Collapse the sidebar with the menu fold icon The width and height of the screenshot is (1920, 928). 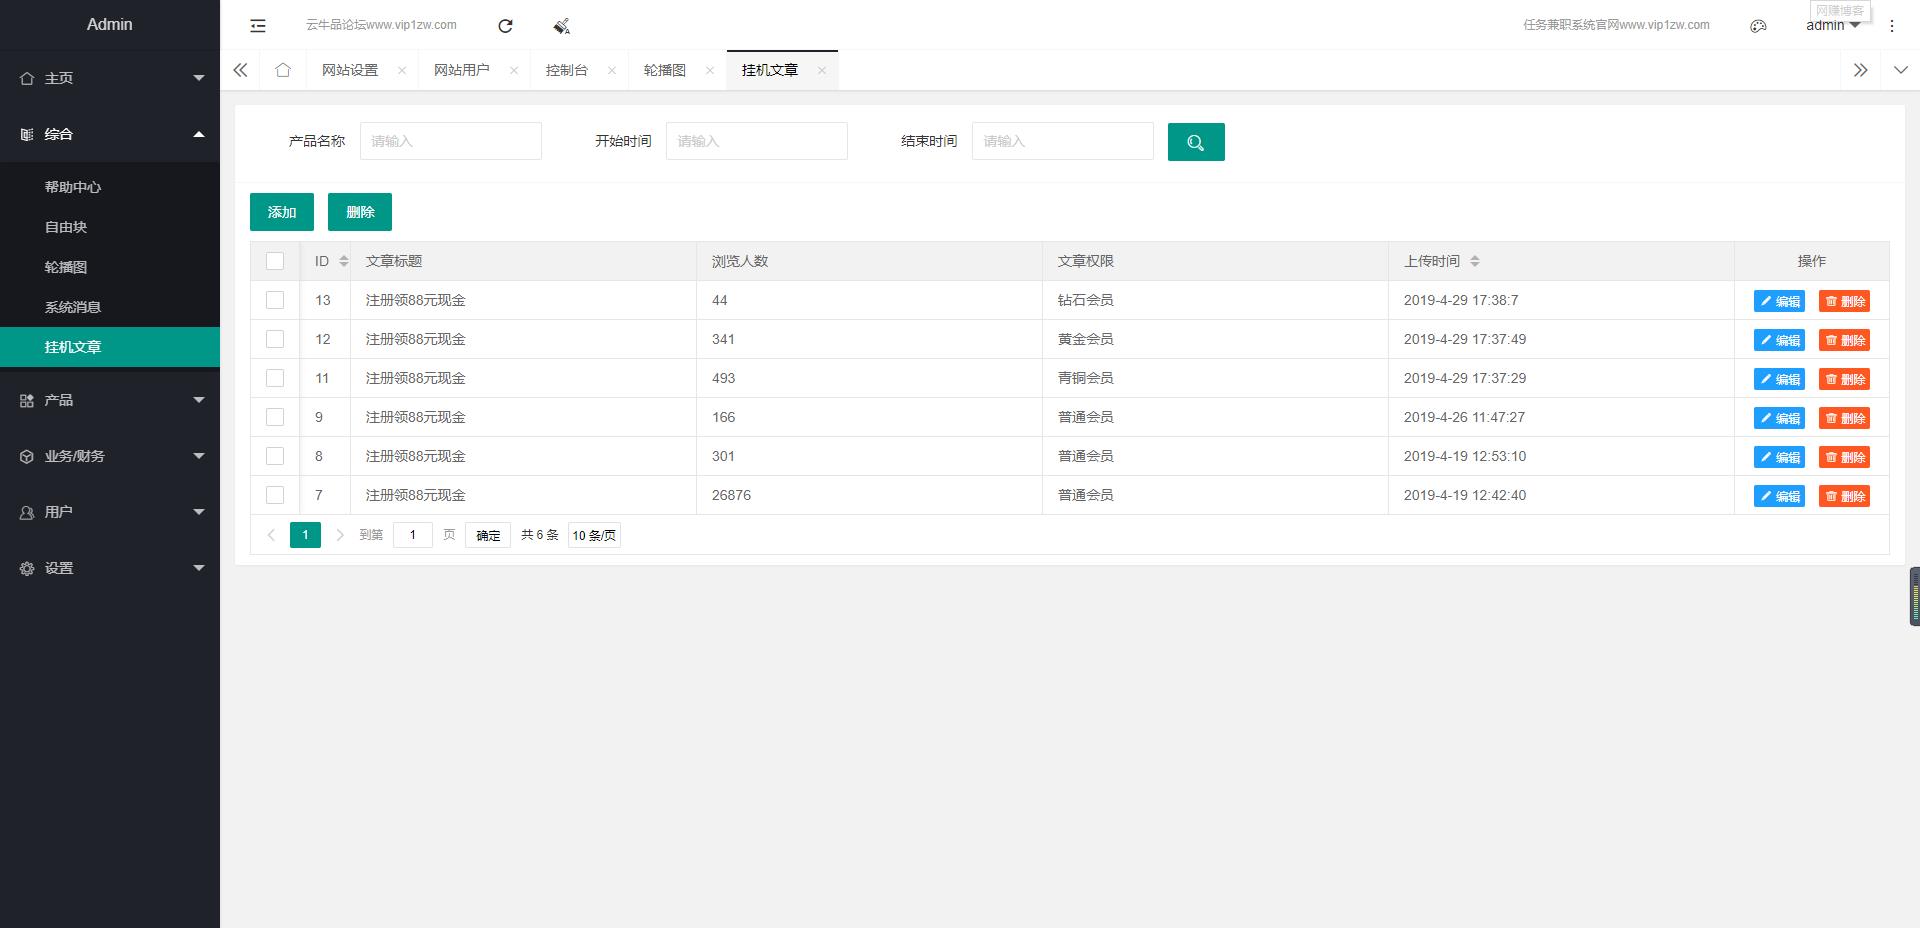258,26
